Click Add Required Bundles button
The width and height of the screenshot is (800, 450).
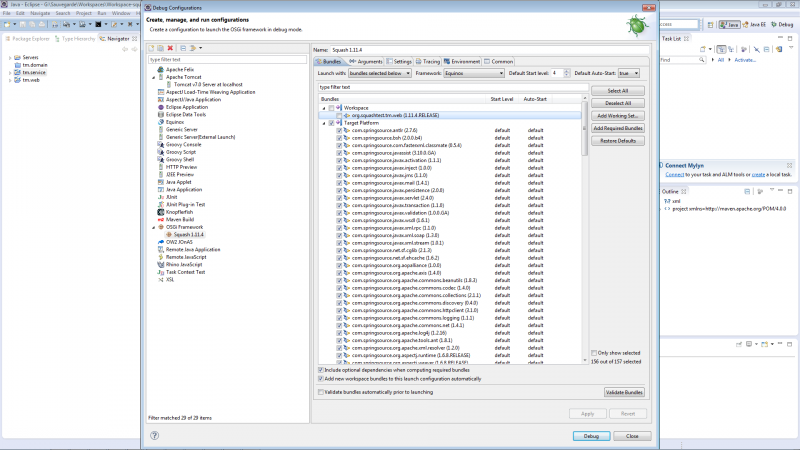pos(618,128)
